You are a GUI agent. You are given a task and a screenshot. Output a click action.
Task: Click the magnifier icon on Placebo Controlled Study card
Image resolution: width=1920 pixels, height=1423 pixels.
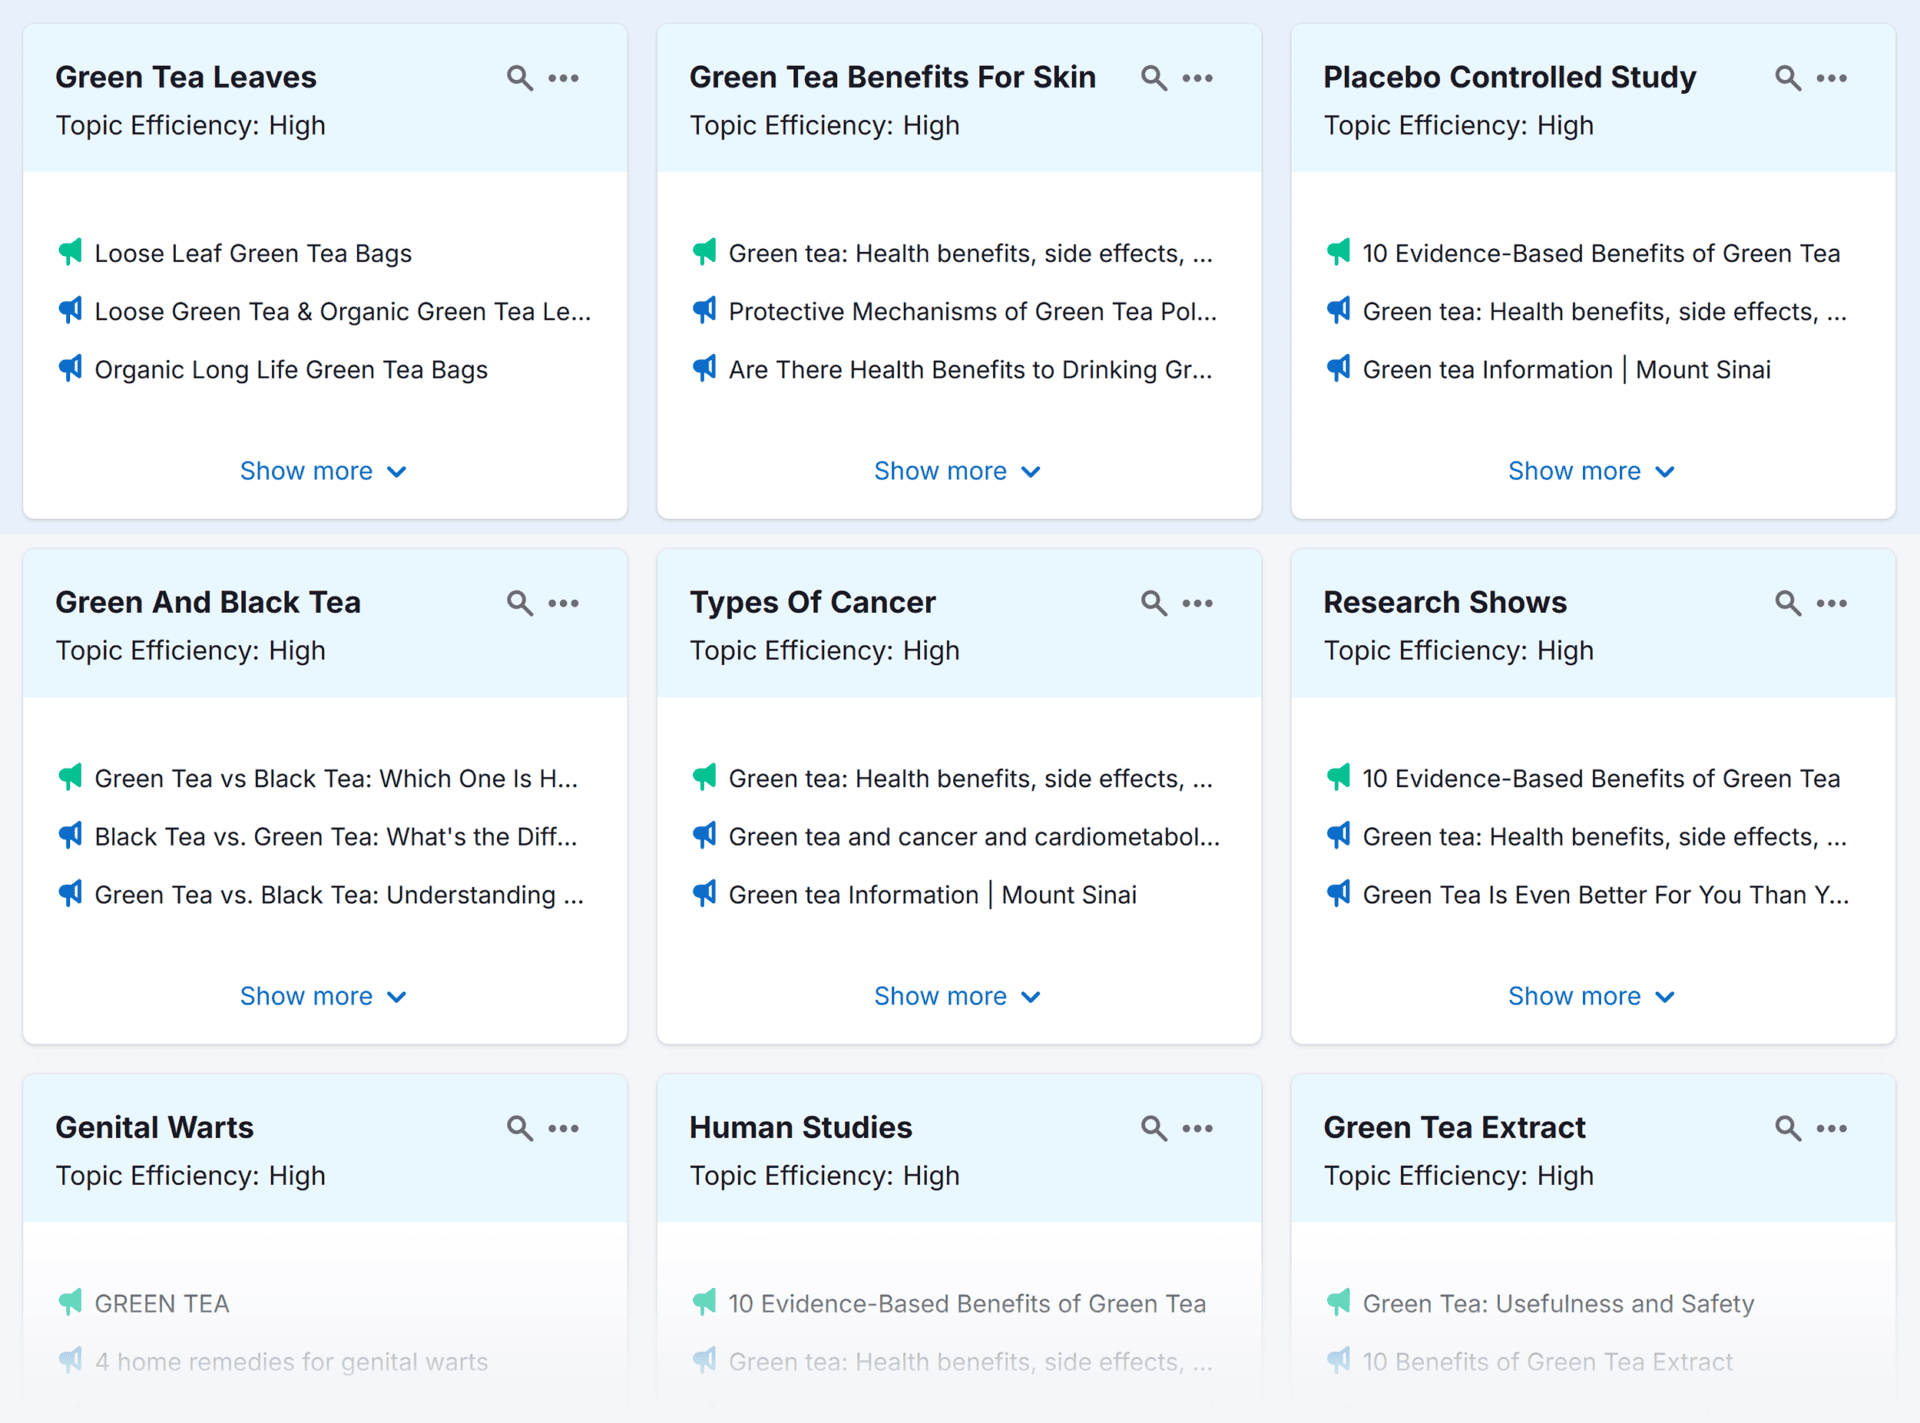coord(1787,77)
